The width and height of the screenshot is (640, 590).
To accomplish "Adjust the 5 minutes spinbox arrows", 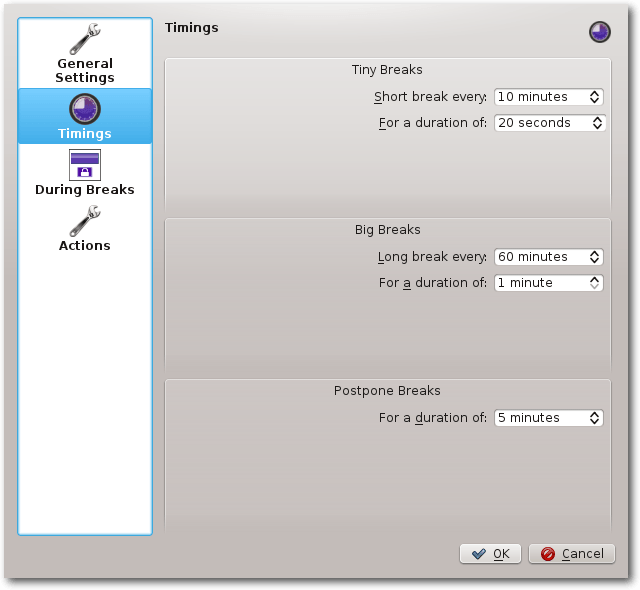I will click(x=594, y=418).
